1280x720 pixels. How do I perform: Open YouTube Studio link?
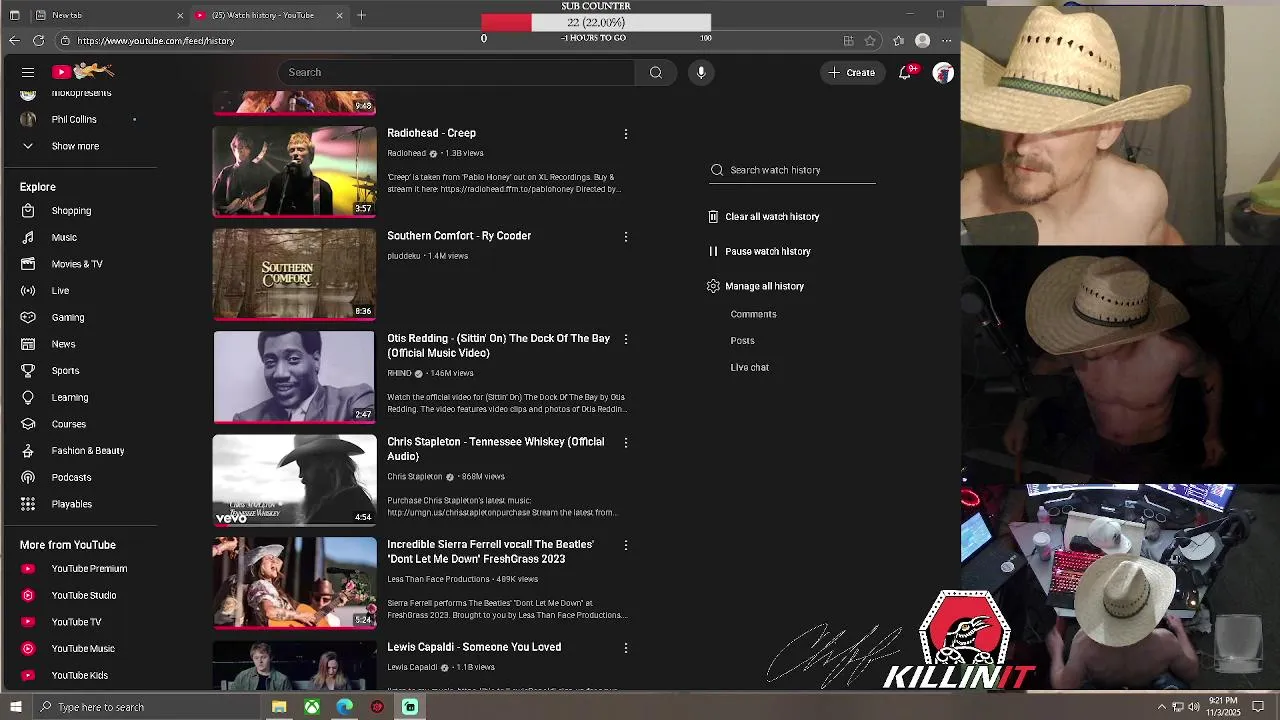tap(84, 595)
